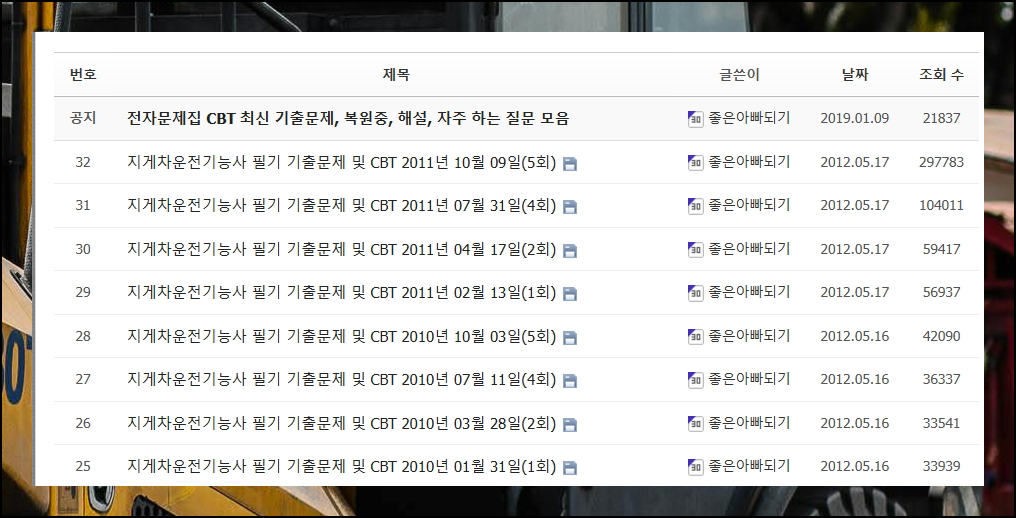The image size is (1016, 518).
Task: Select view count 59417
Action: [x=941, y=249]
